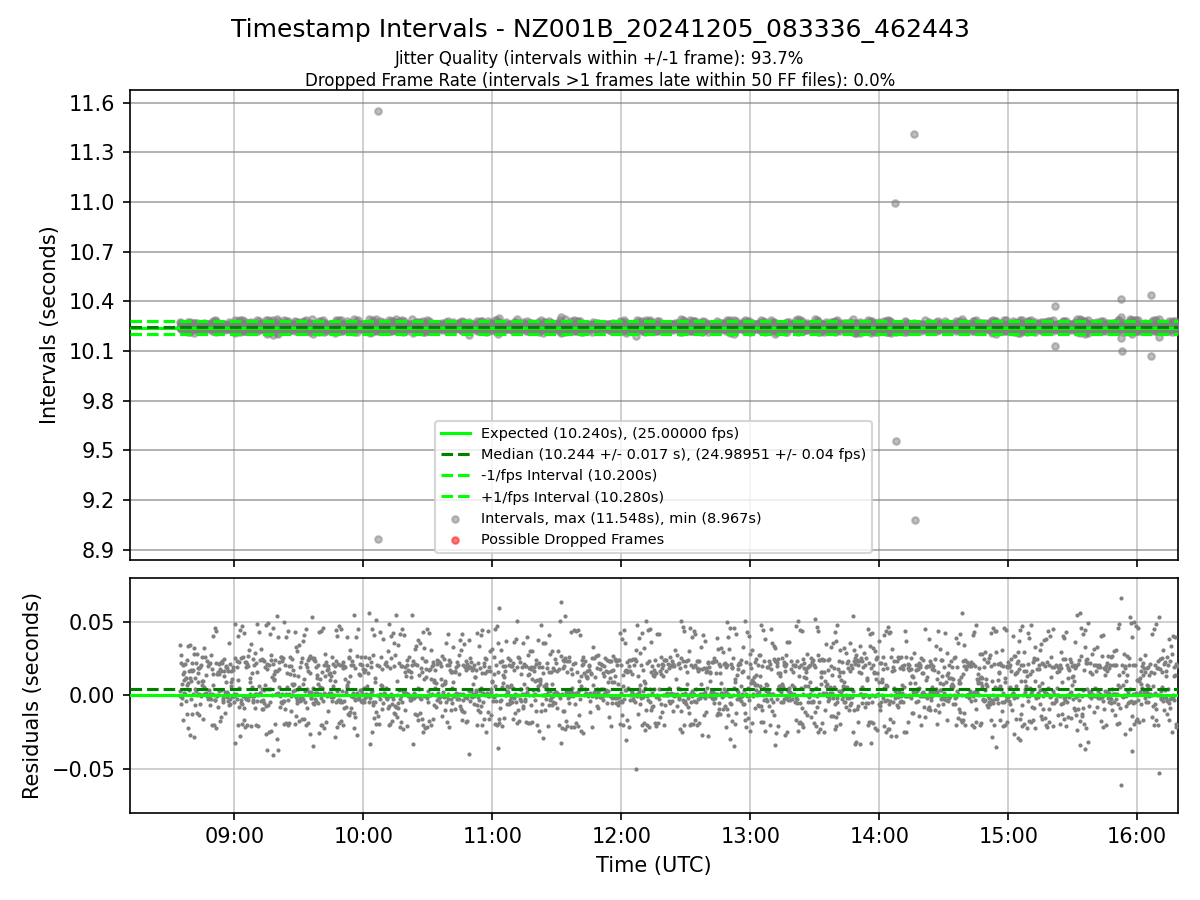Click the '14:00' x-axis tick label

(x=879, y=835)
